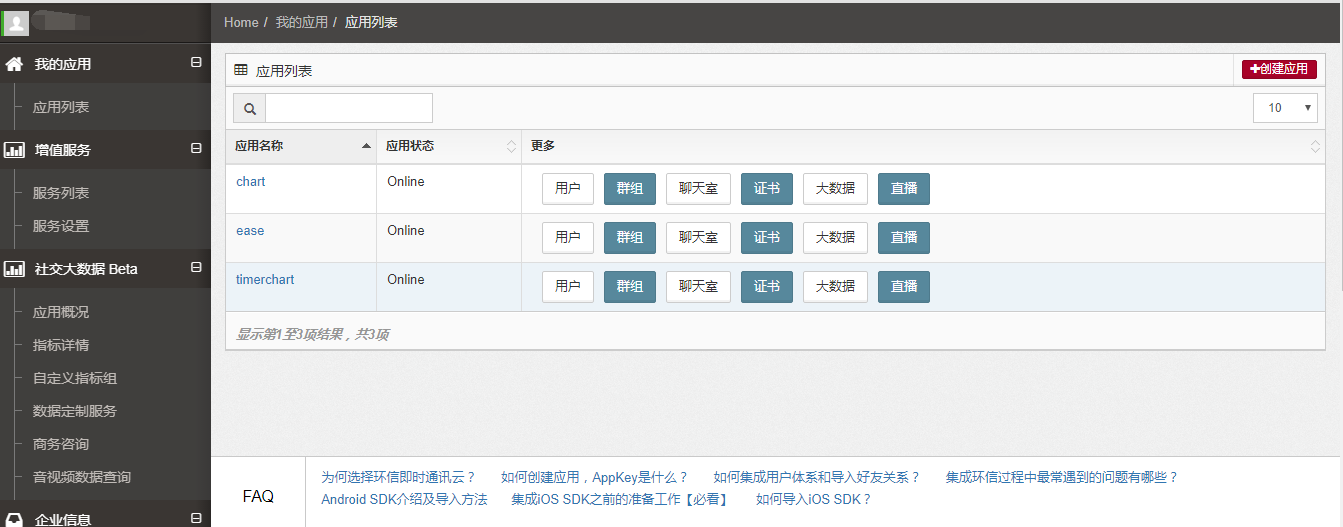Click 证书 button in ease row

(x=767, y=238)
